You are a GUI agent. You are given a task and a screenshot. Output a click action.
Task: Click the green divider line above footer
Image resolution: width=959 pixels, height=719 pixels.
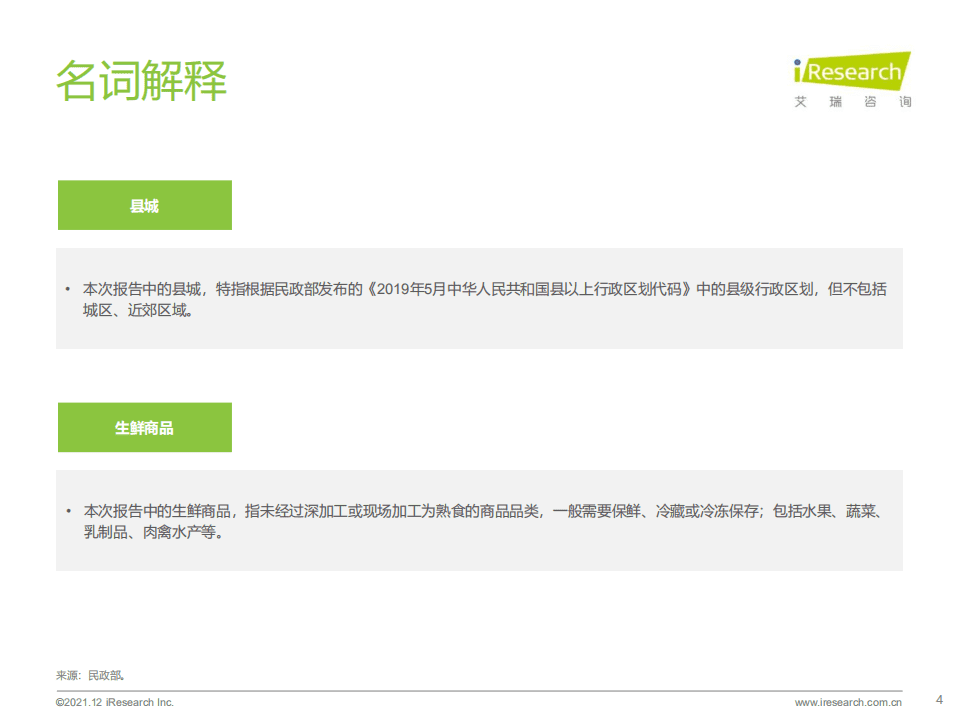(x=479, y=690)
